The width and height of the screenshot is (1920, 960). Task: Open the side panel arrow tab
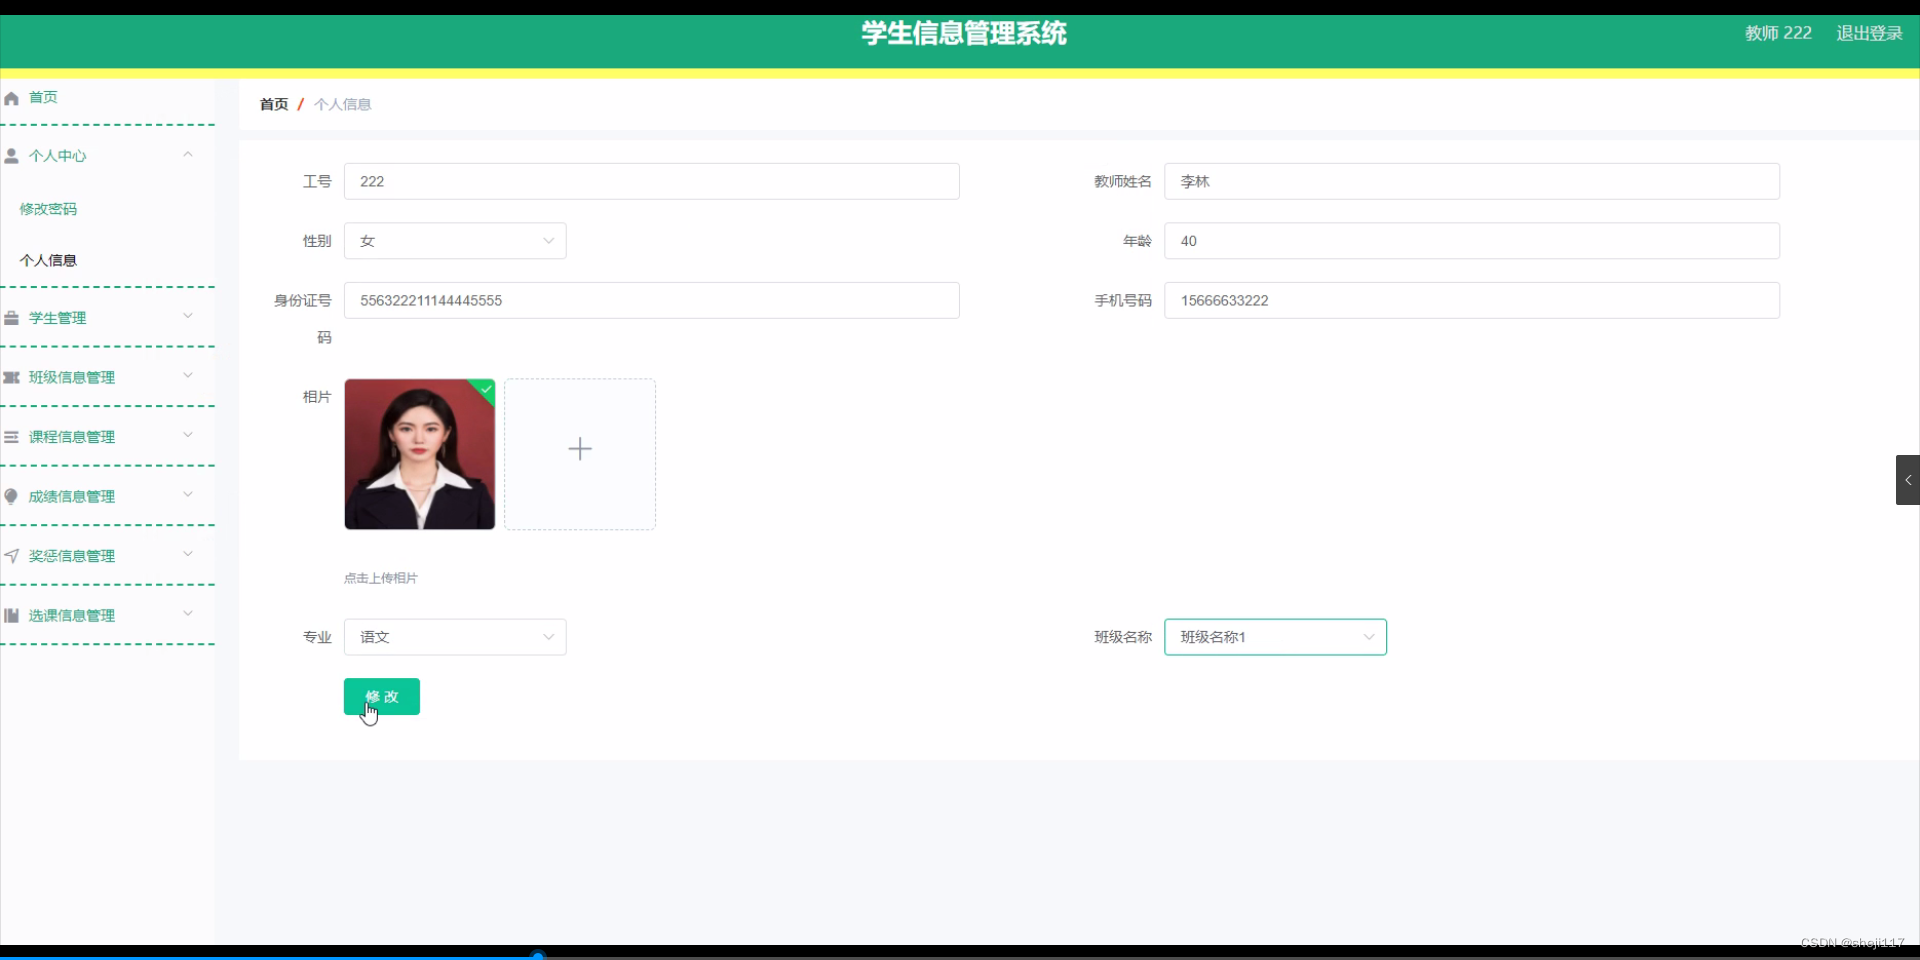coord(1908,480)
